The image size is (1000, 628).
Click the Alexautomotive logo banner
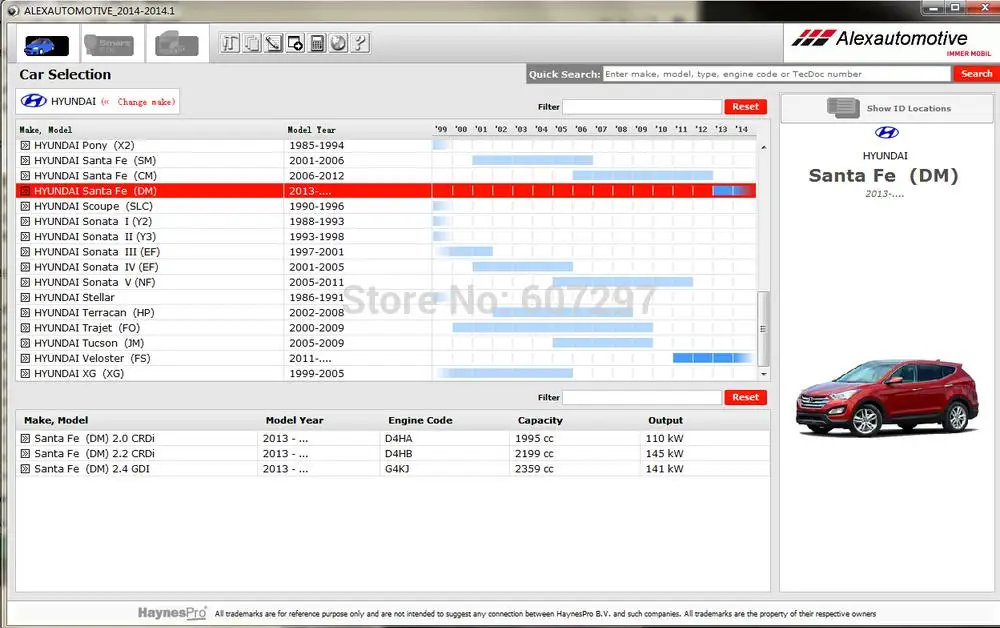[x=891, y=43]
